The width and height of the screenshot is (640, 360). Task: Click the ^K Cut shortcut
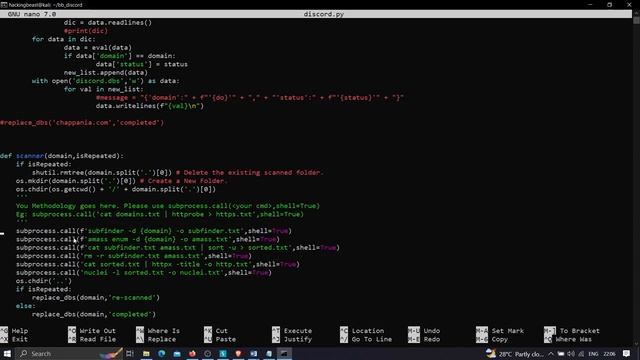coord(216,331)
